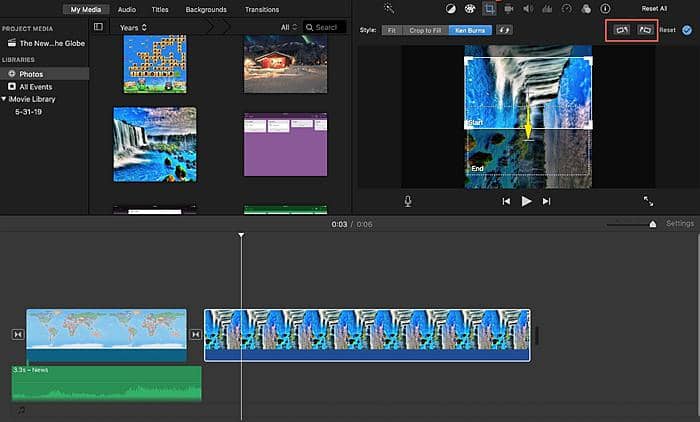Open the noise reduction and equalizer tool
Viewport: 700px width, 422px height.
click(x=547, y=8)
